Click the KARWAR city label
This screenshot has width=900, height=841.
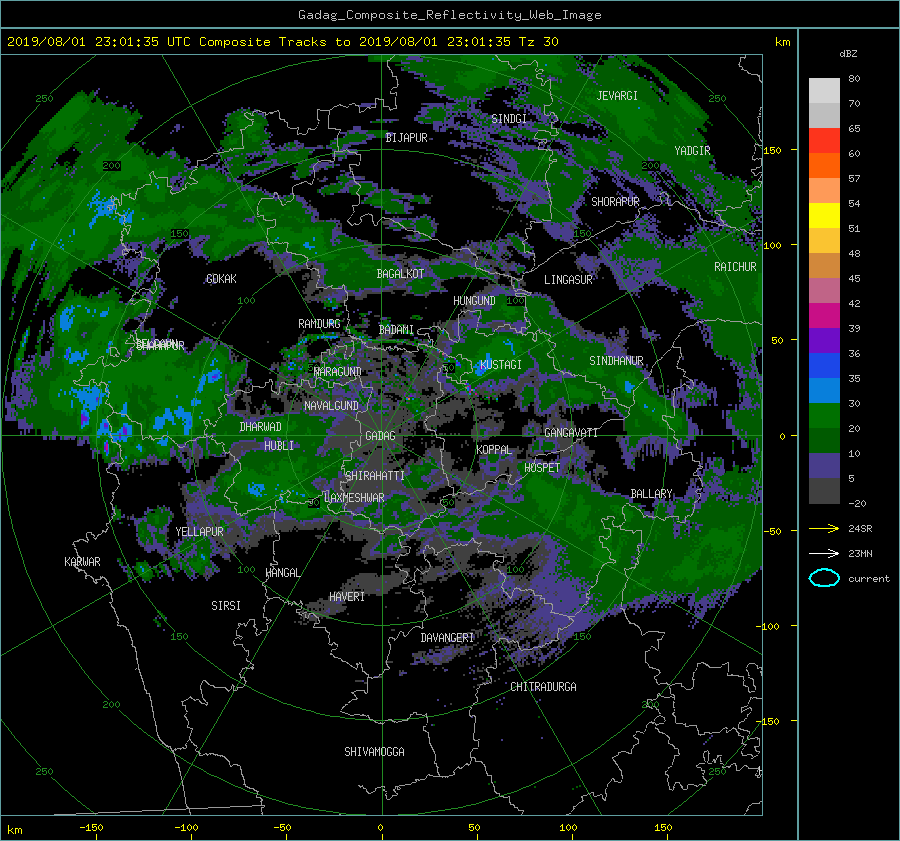(82, 562)
